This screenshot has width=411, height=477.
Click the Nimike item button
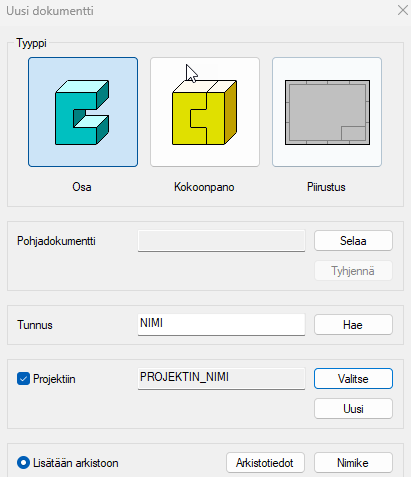pyautogui.click(x=353, y=463)
